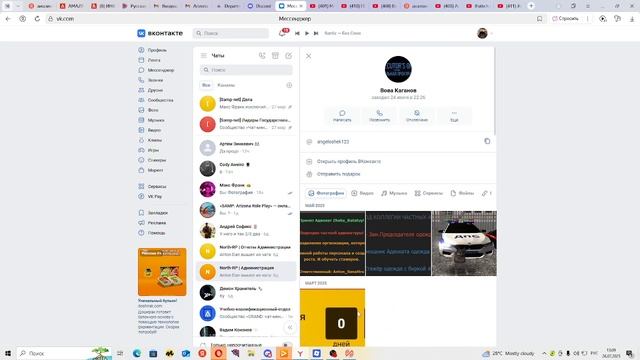Start a new call from chats header
Image resolution: width=640 pixels, height=360 pixels.
pyautogui.click(x=262, y=56)
